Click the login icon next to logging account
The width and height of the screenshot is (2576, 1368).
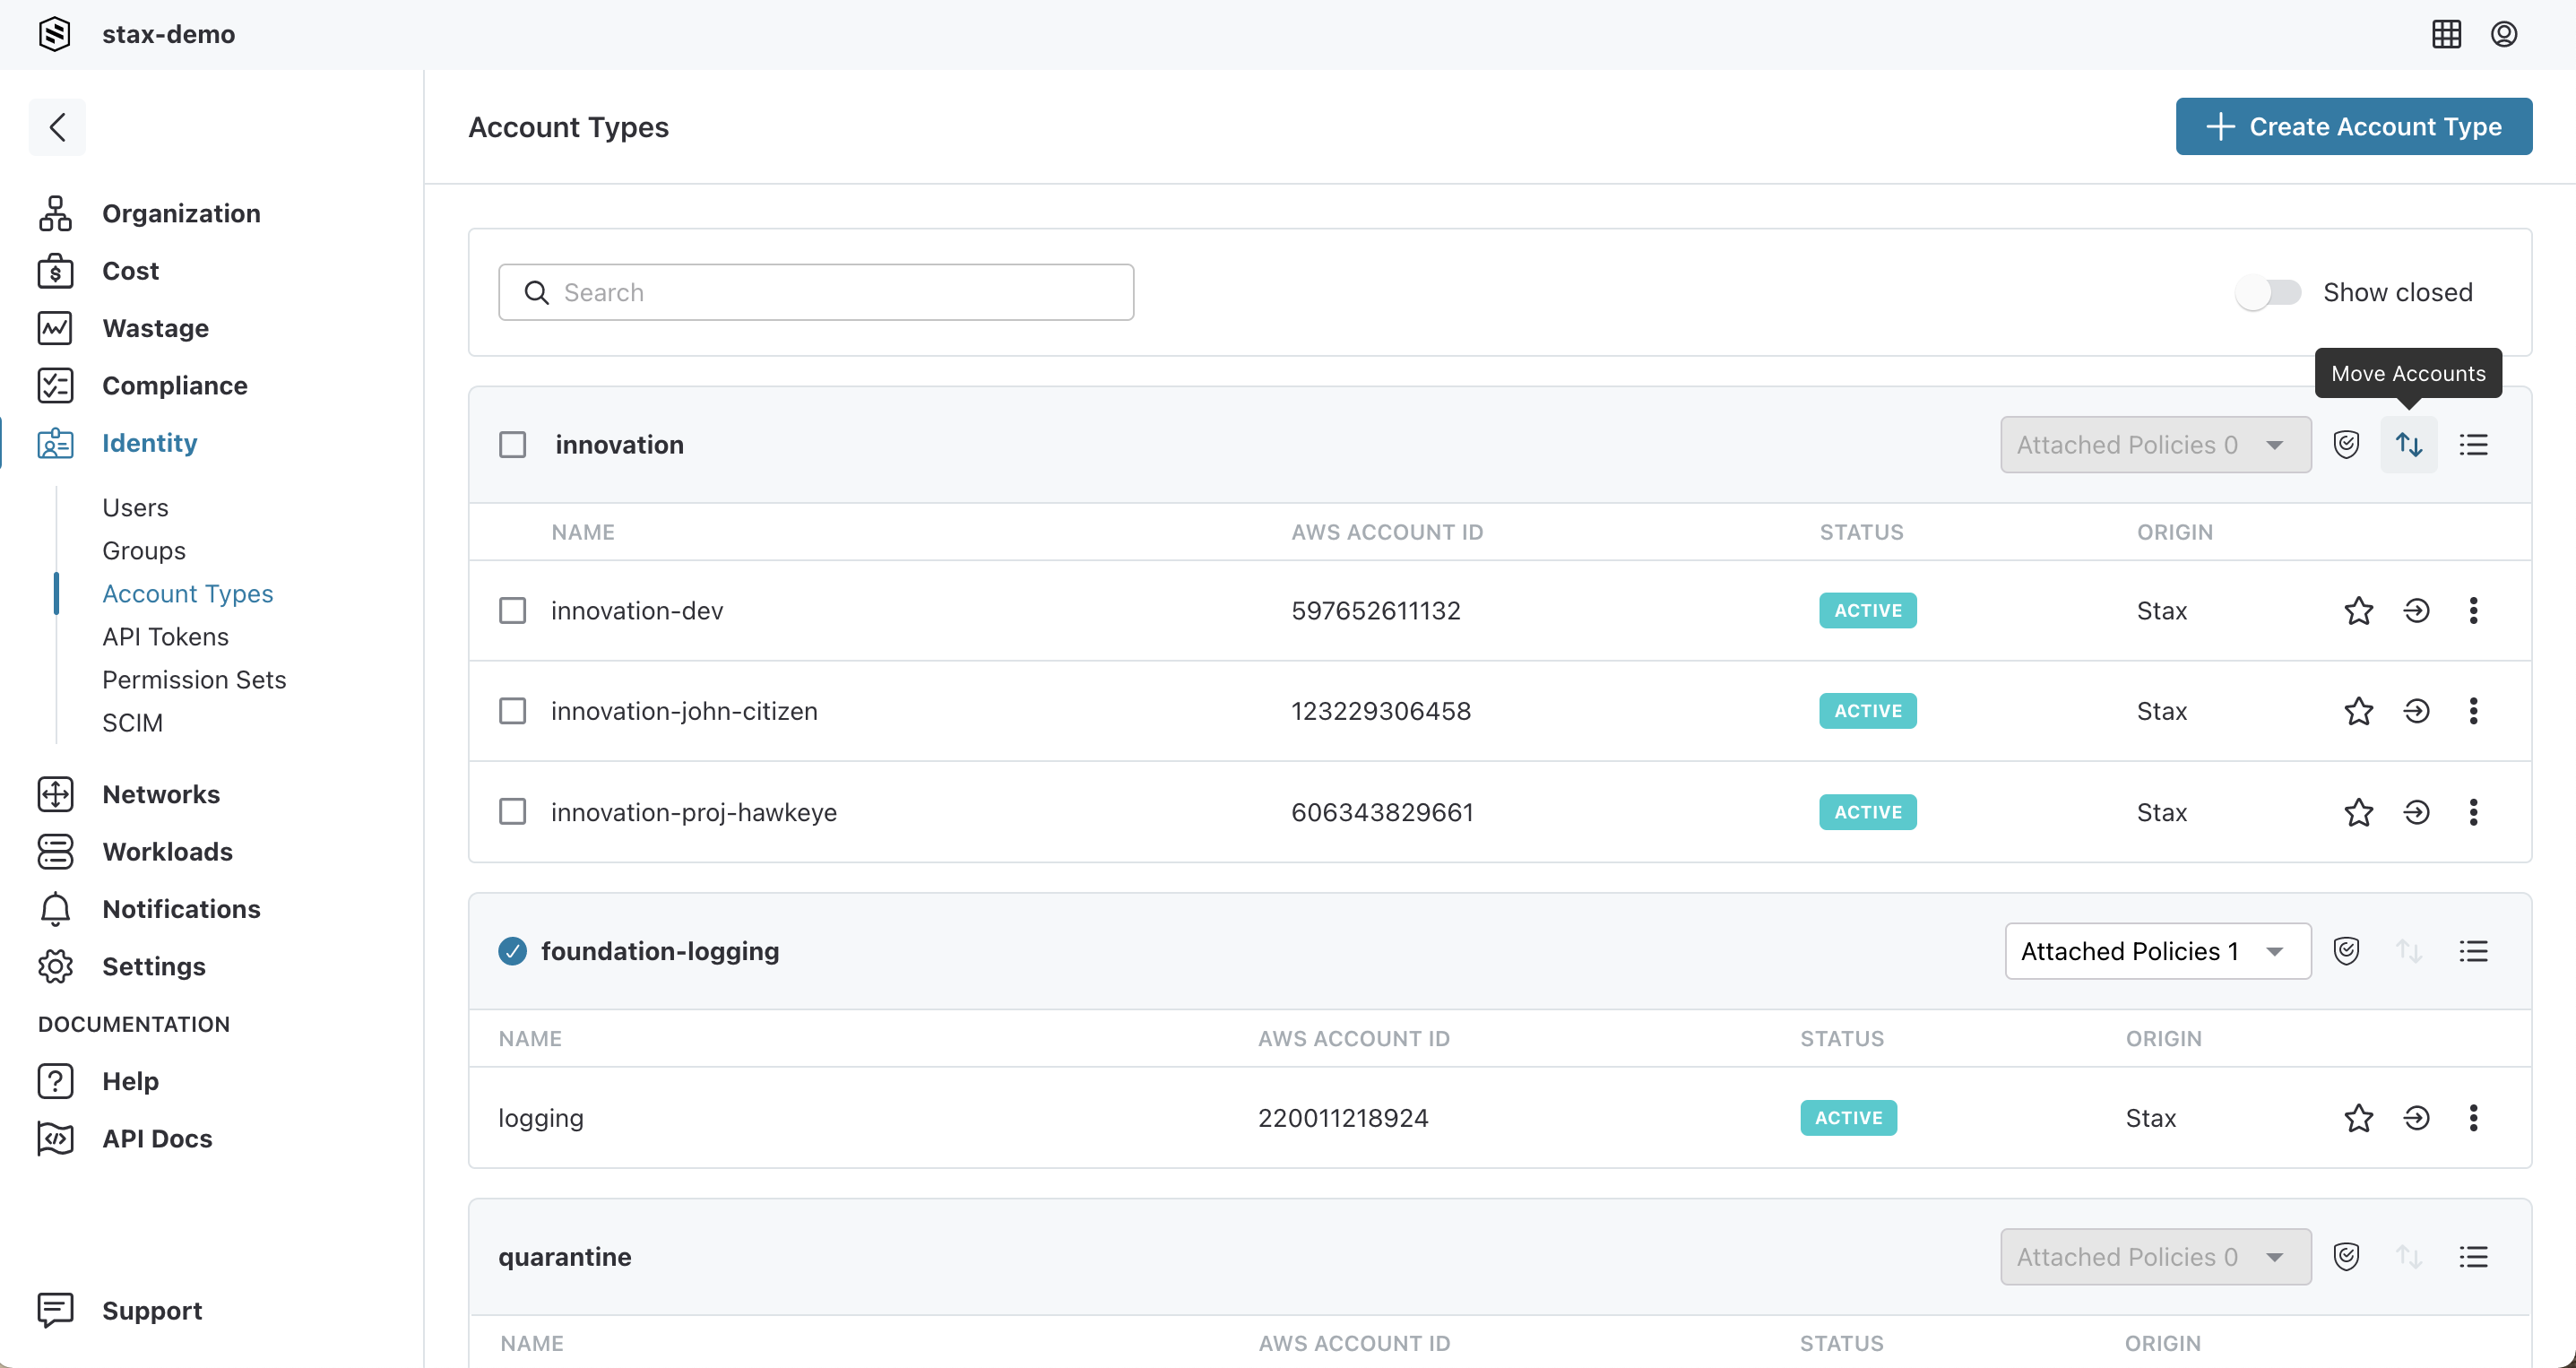click(x=2417, y=1118)
